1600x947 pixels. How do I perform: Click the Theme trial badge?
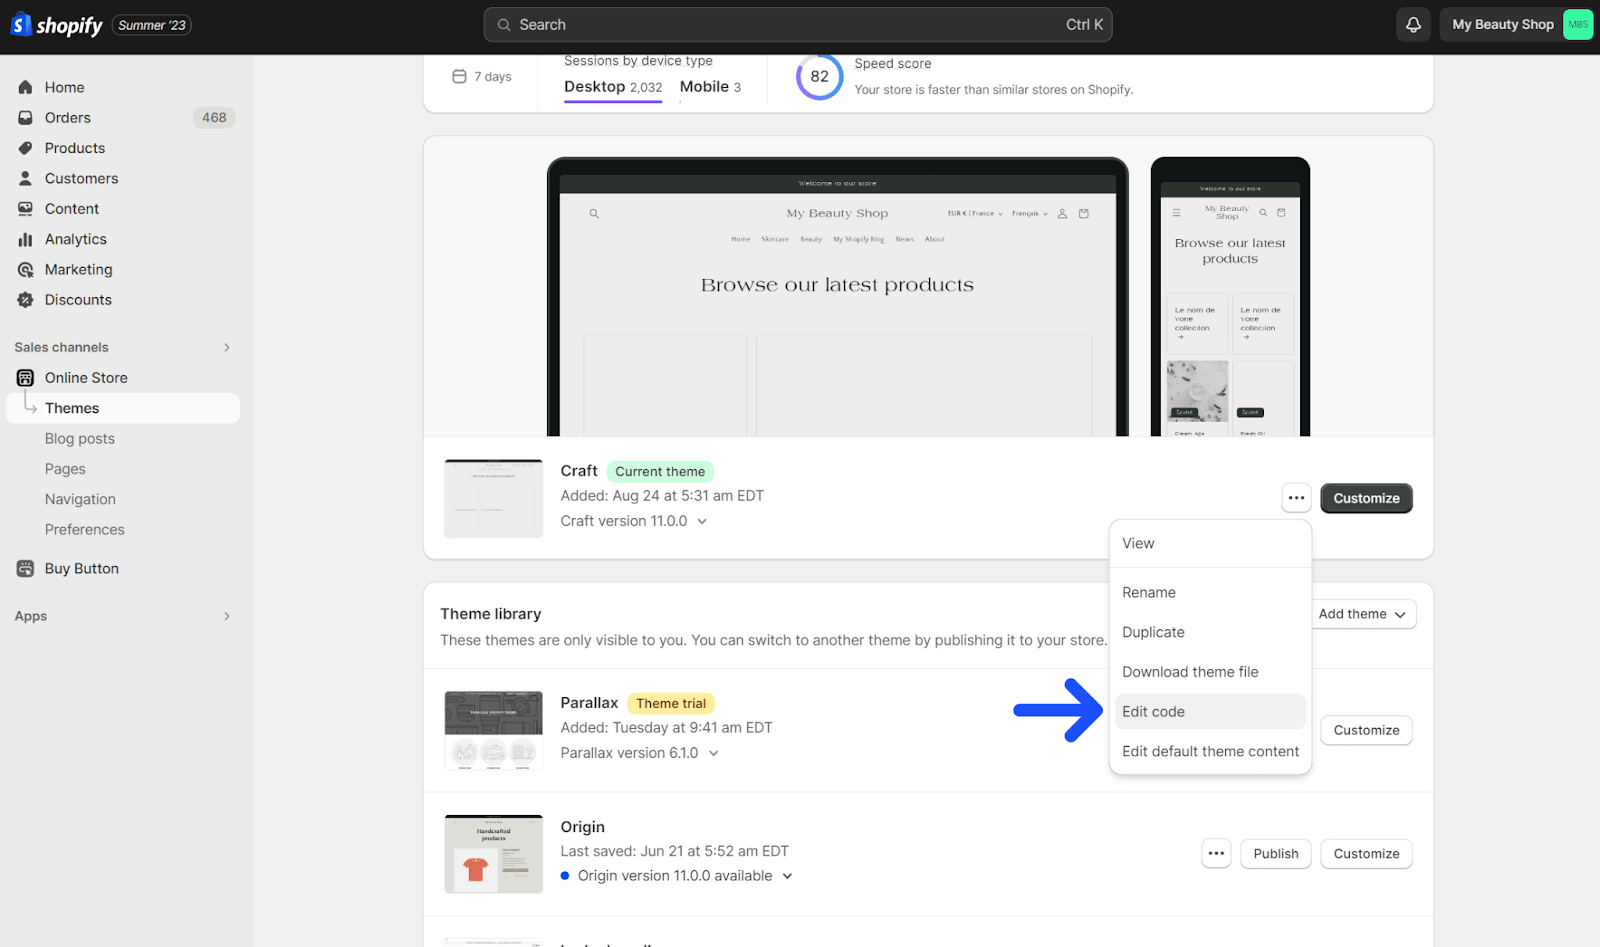click(x=671, y=704)
